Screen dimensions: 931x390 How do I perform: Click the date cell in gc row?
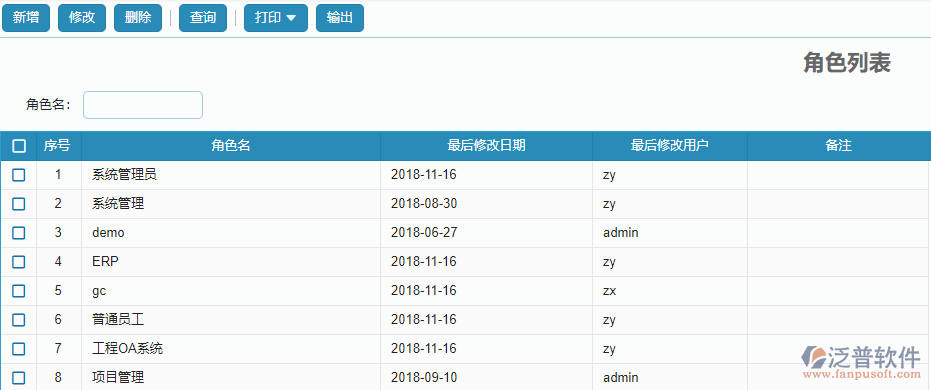pyautogui.click(x=486, y=291)
